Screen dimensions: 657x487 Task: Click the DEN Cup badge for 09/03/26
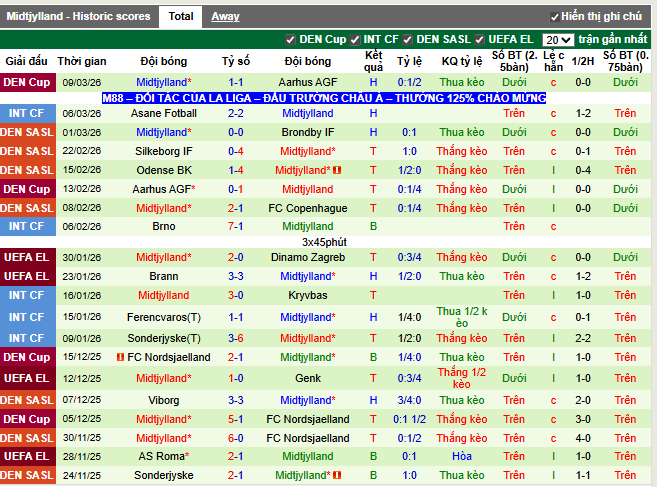coord(28,82)
